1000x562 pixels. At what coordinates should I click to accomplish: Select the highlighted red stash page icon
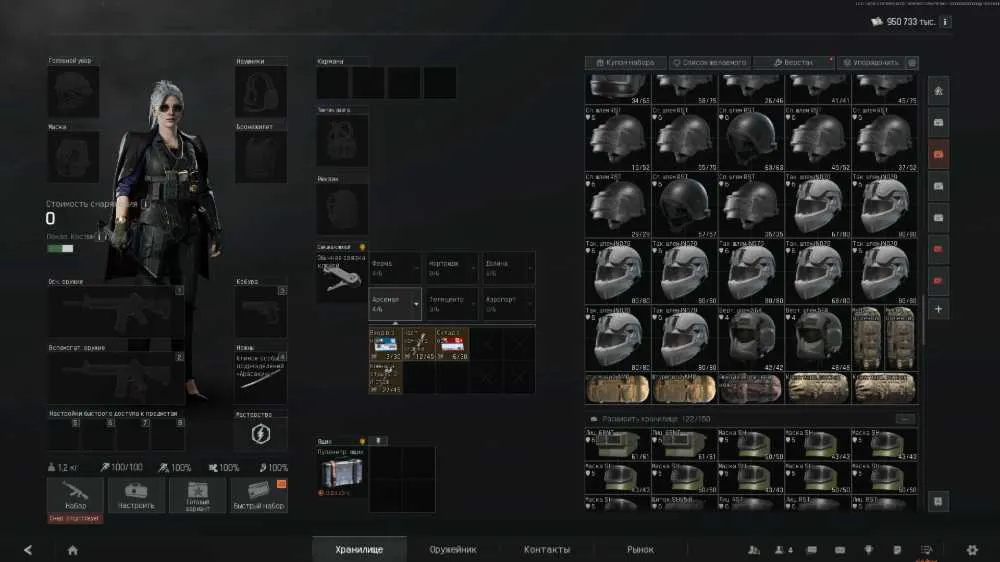pyautogui.click(x=939, y=154)
